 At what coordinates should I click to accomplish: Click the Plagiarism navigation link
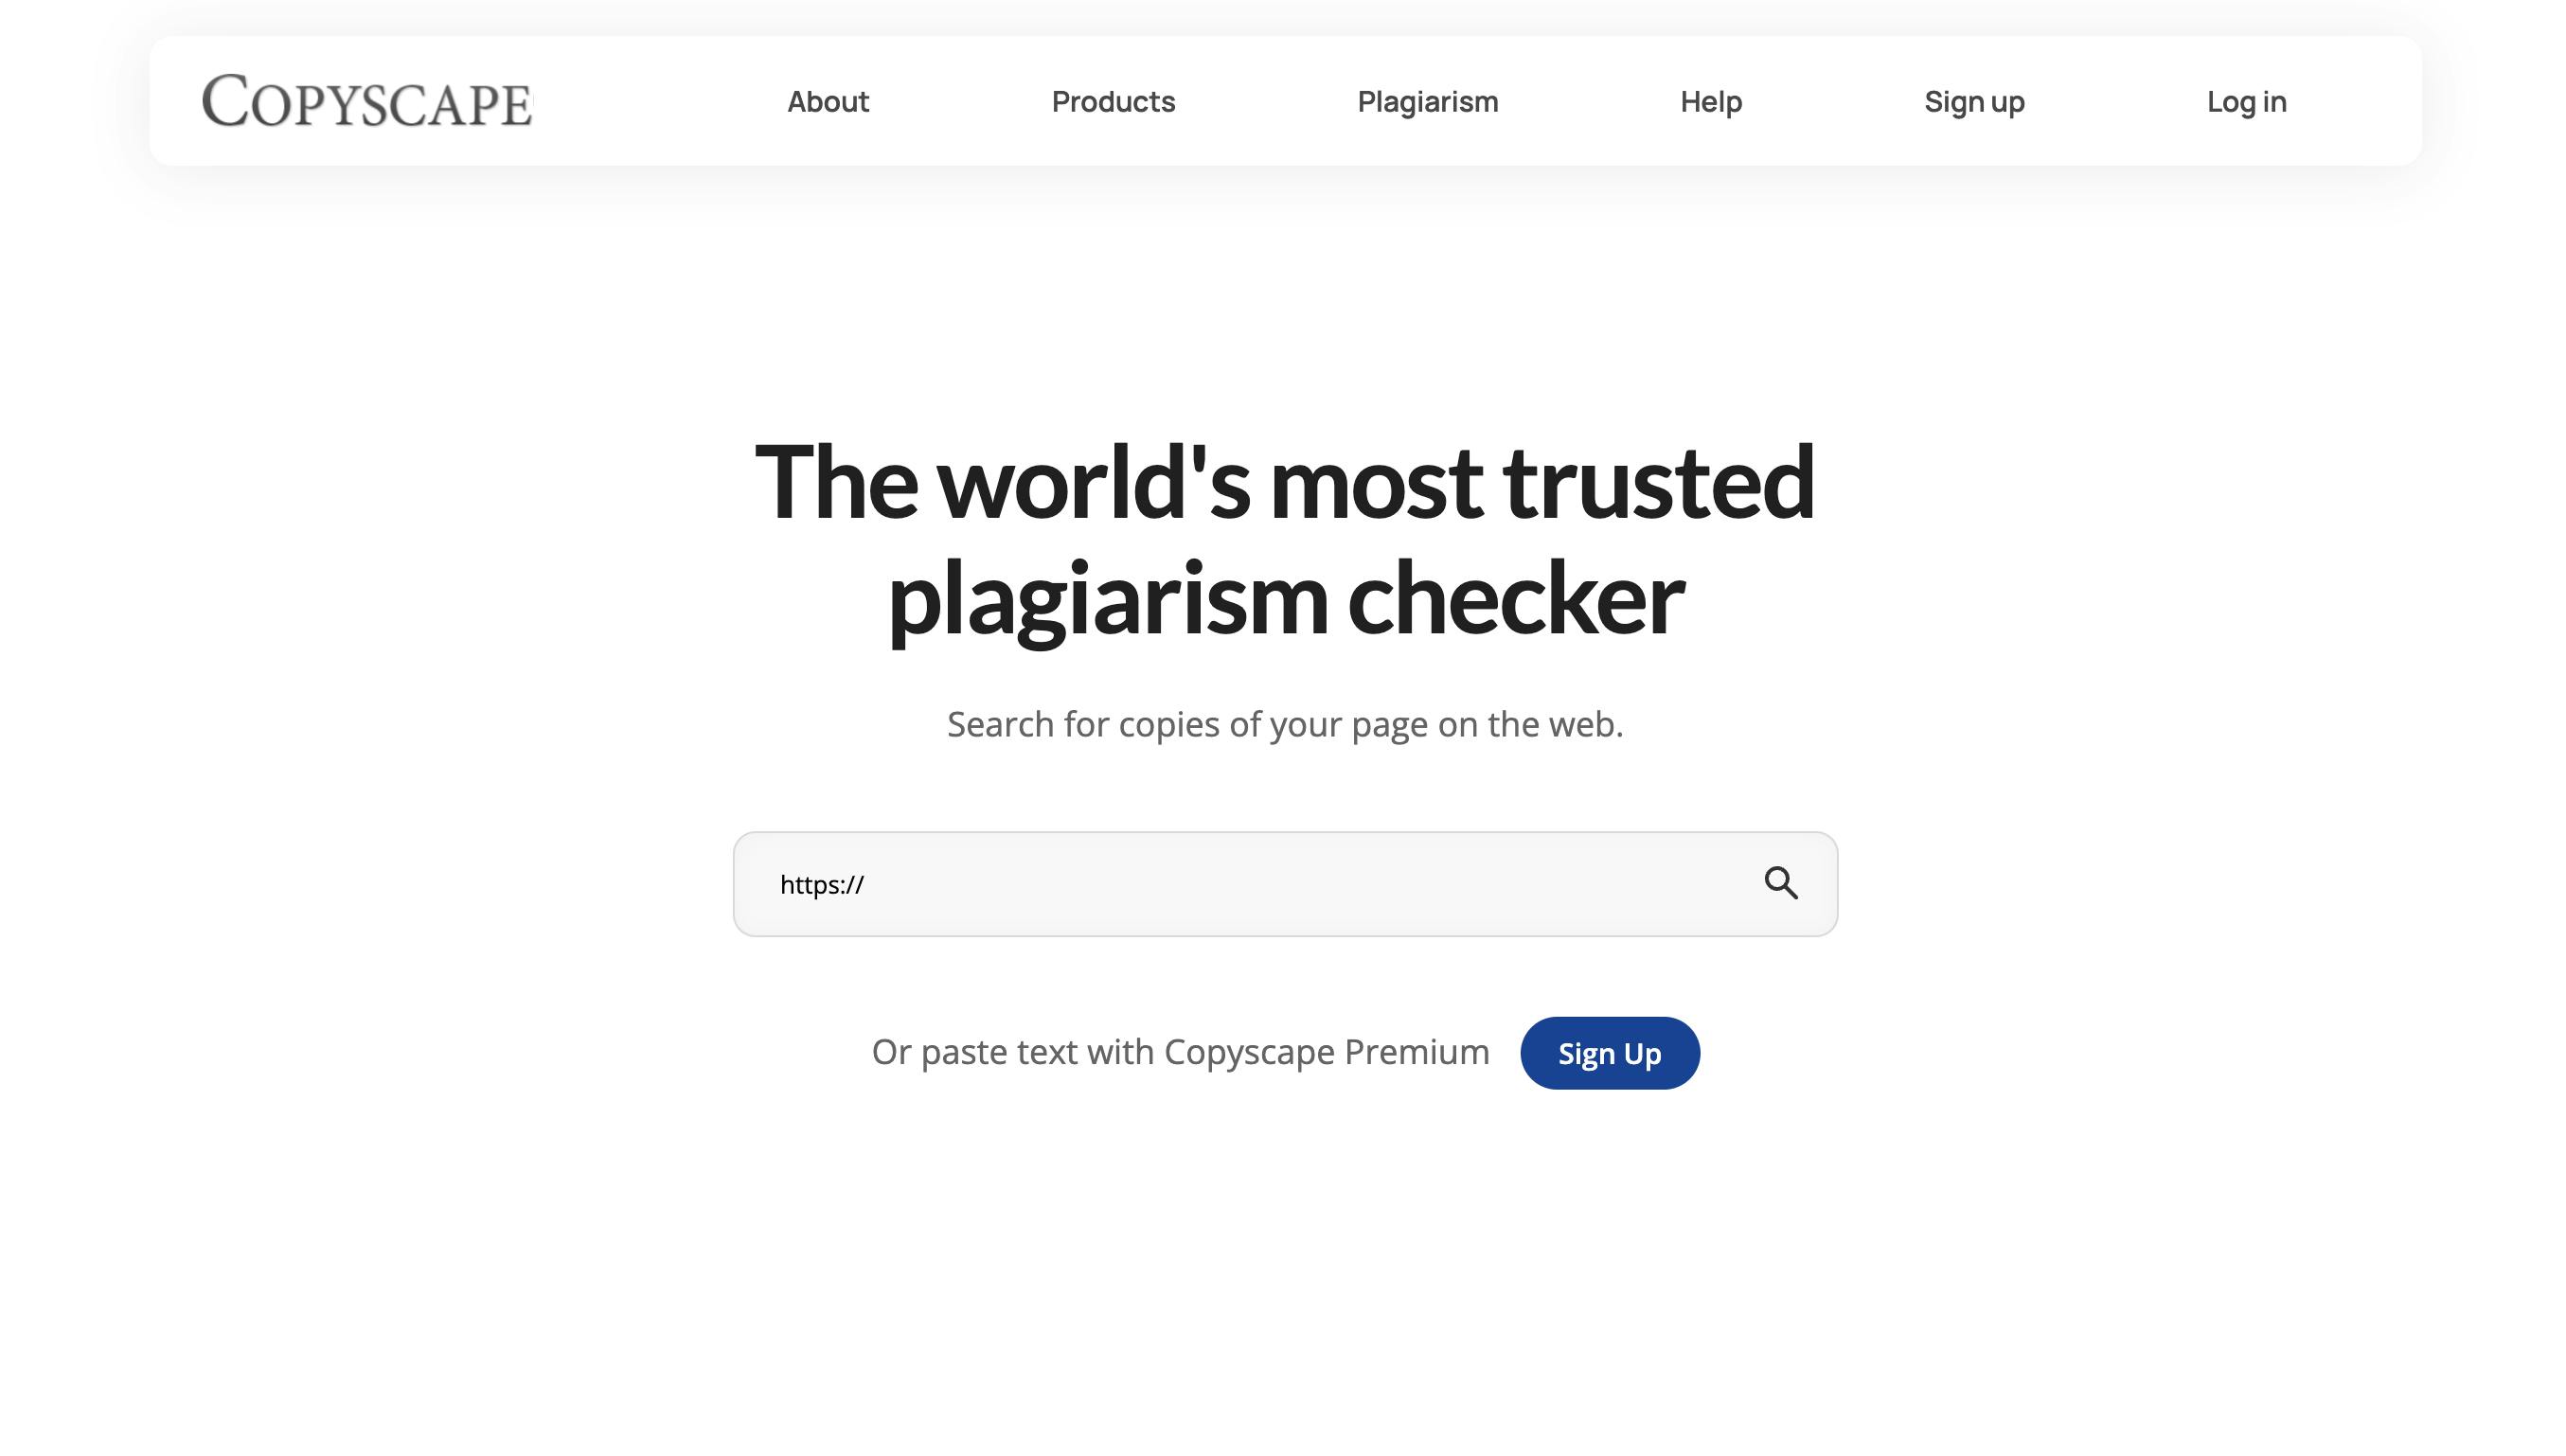pyautogui.click(x=1428, y=100)
